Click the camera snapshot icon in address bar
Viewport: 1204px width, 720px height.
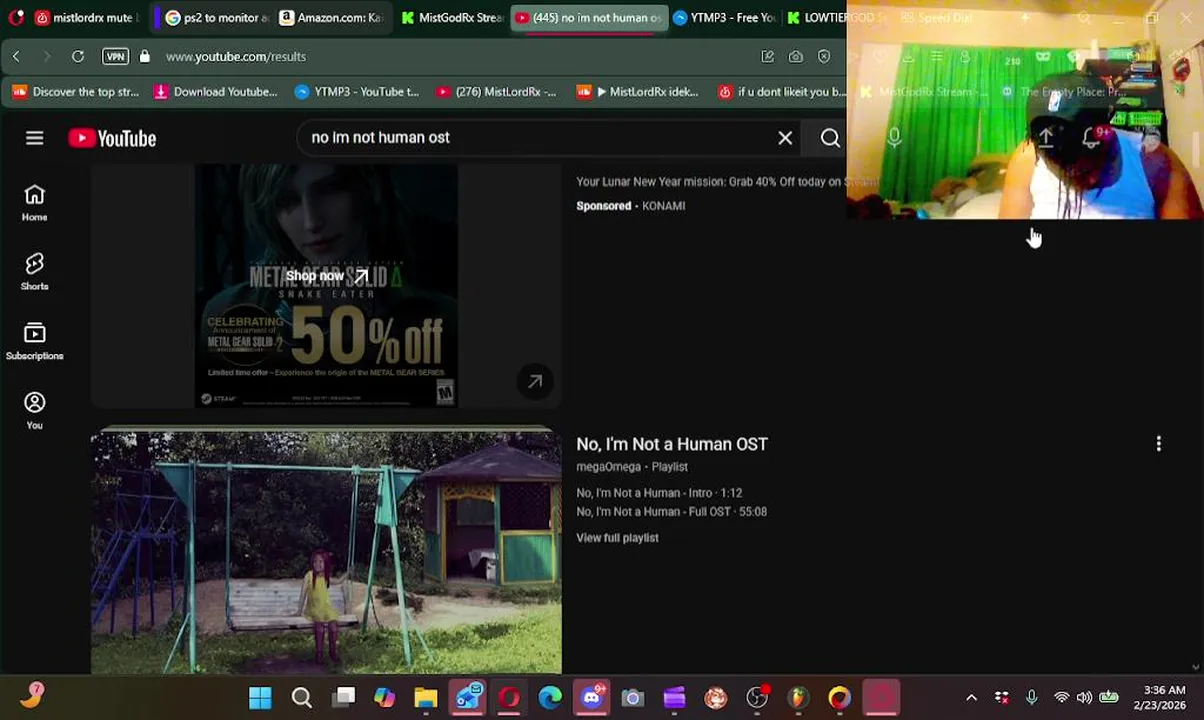coord(796,57)
